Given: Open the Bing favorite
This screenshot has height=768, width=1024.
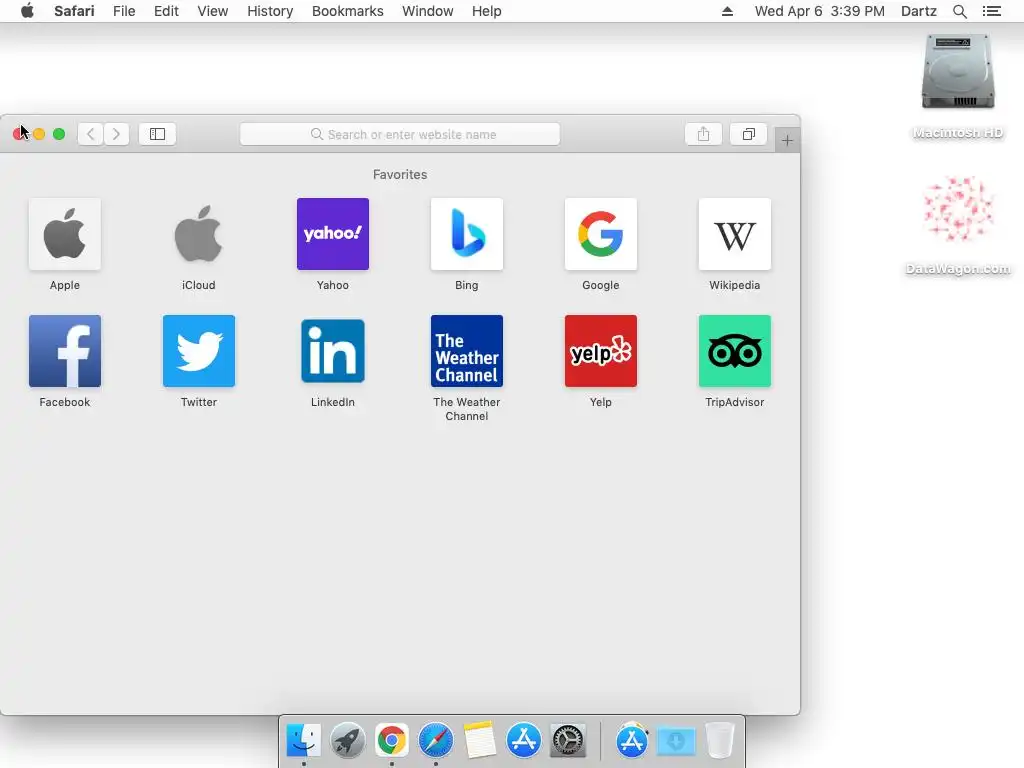Looking at the screenshot, I should point(466,234).
